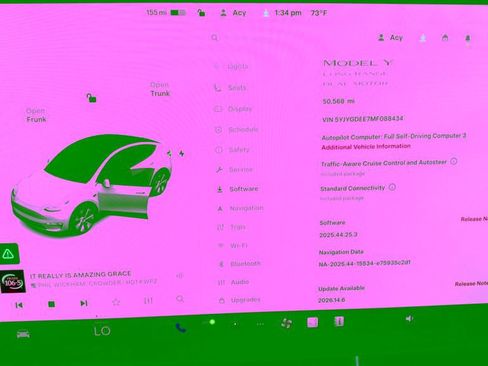Tap the VIN number text
Screen dimensions: 488x366
363,119
